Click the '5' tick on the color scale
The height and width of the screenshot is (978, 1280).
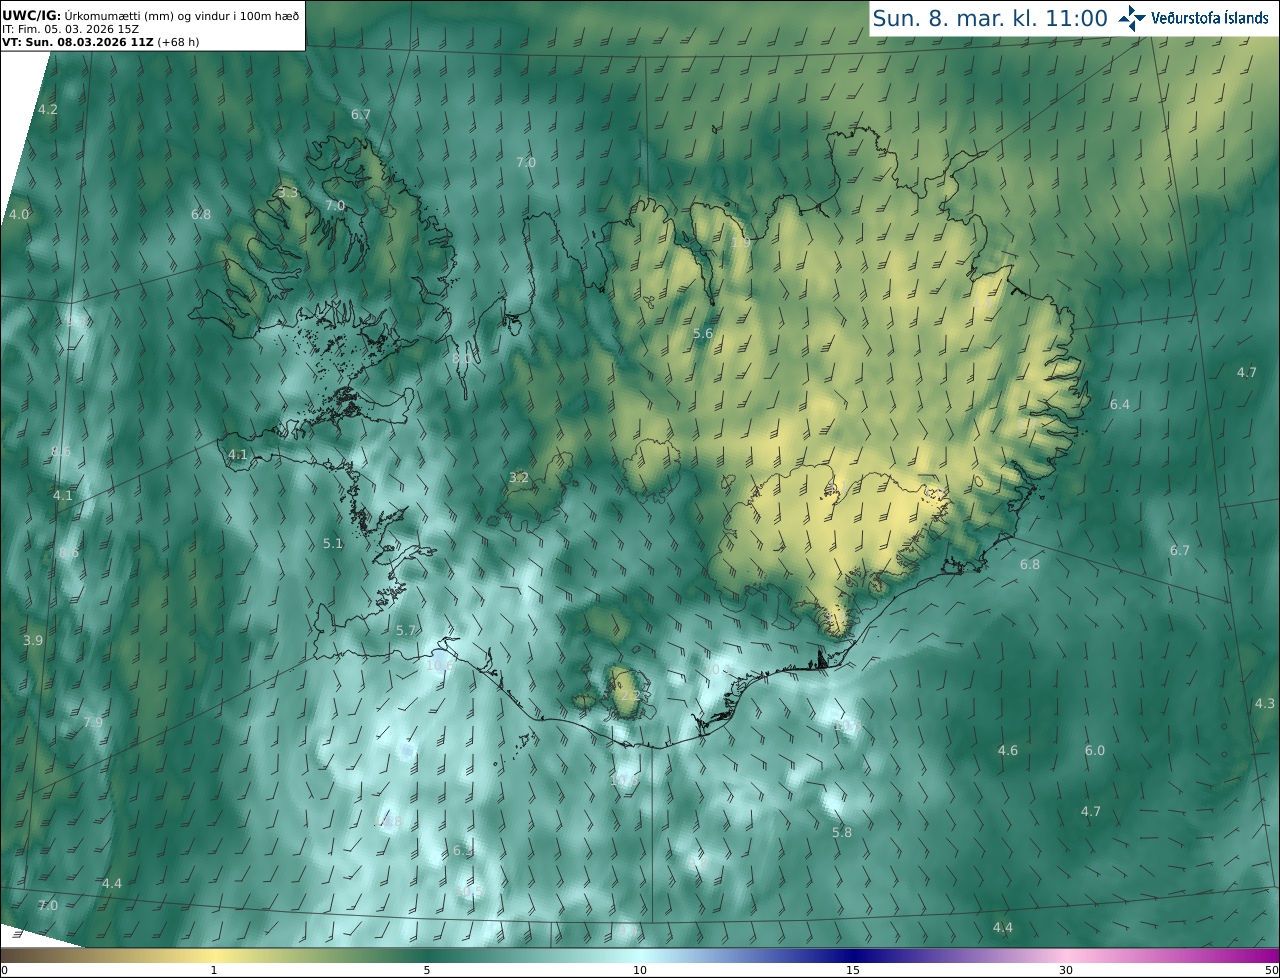coord(427,970)
